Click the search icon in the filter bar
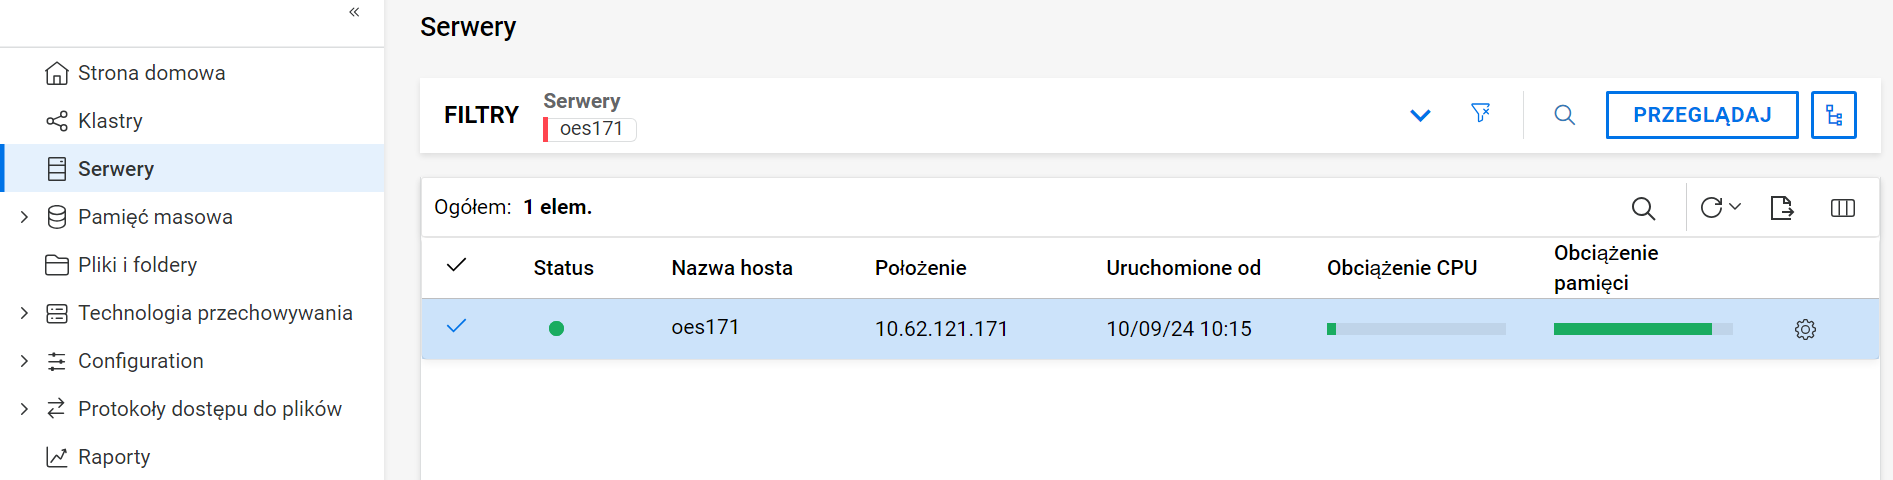The image size is (1893, 480). point(1564,115)
